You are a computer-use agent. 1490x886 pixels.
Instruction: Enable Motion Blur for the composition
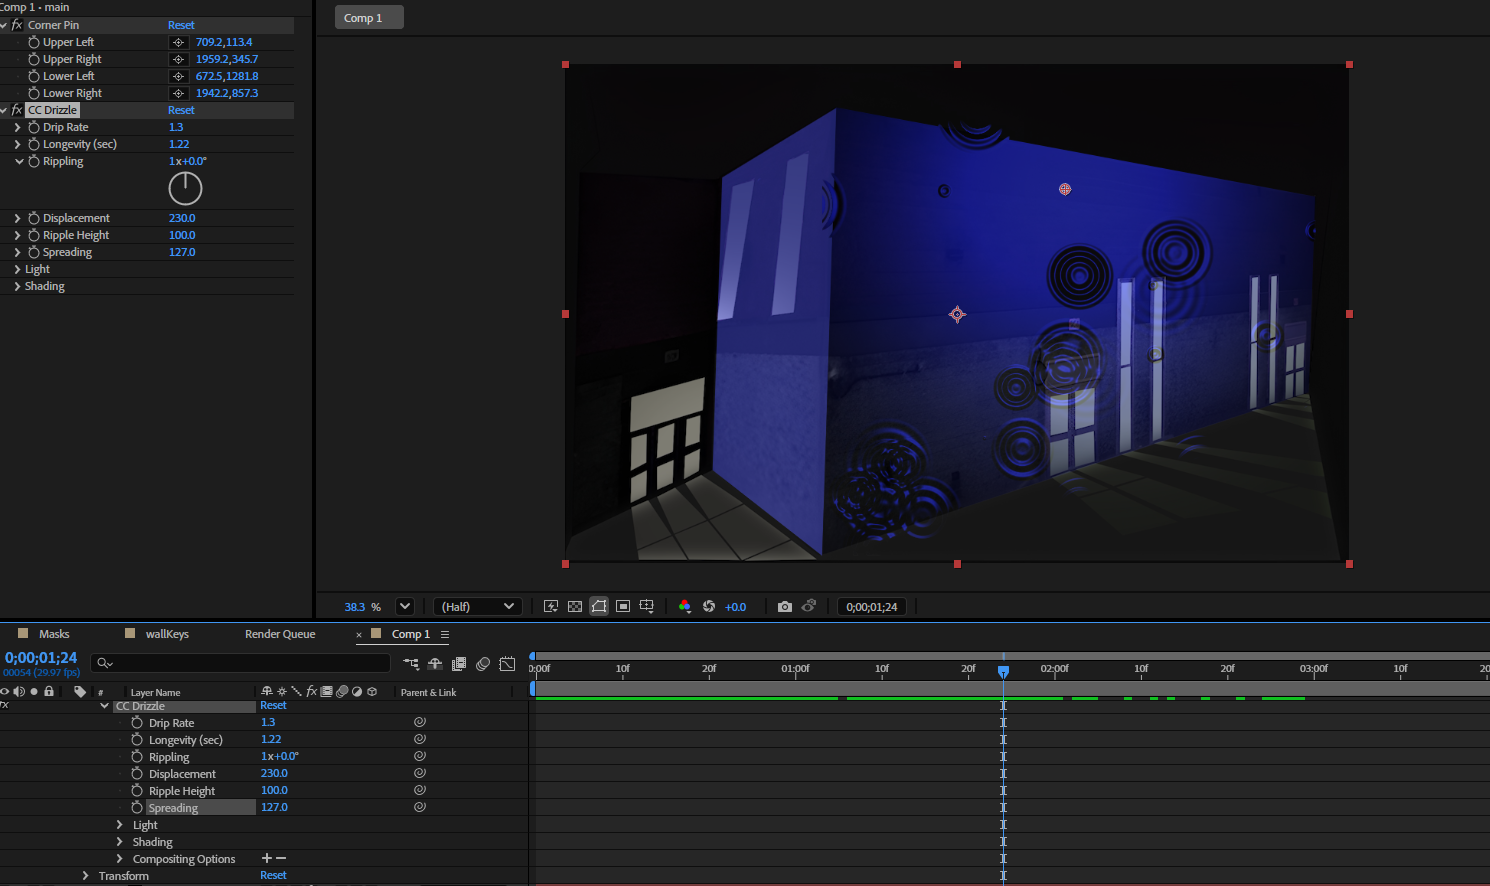[483, 663]
